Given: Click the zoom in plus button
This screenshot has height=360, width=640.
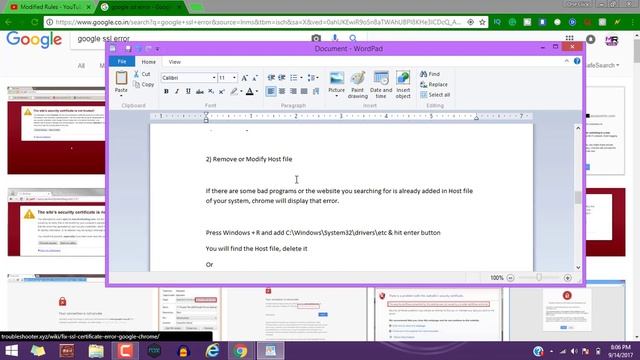Looking at the screenshot, I should [567, 278].
